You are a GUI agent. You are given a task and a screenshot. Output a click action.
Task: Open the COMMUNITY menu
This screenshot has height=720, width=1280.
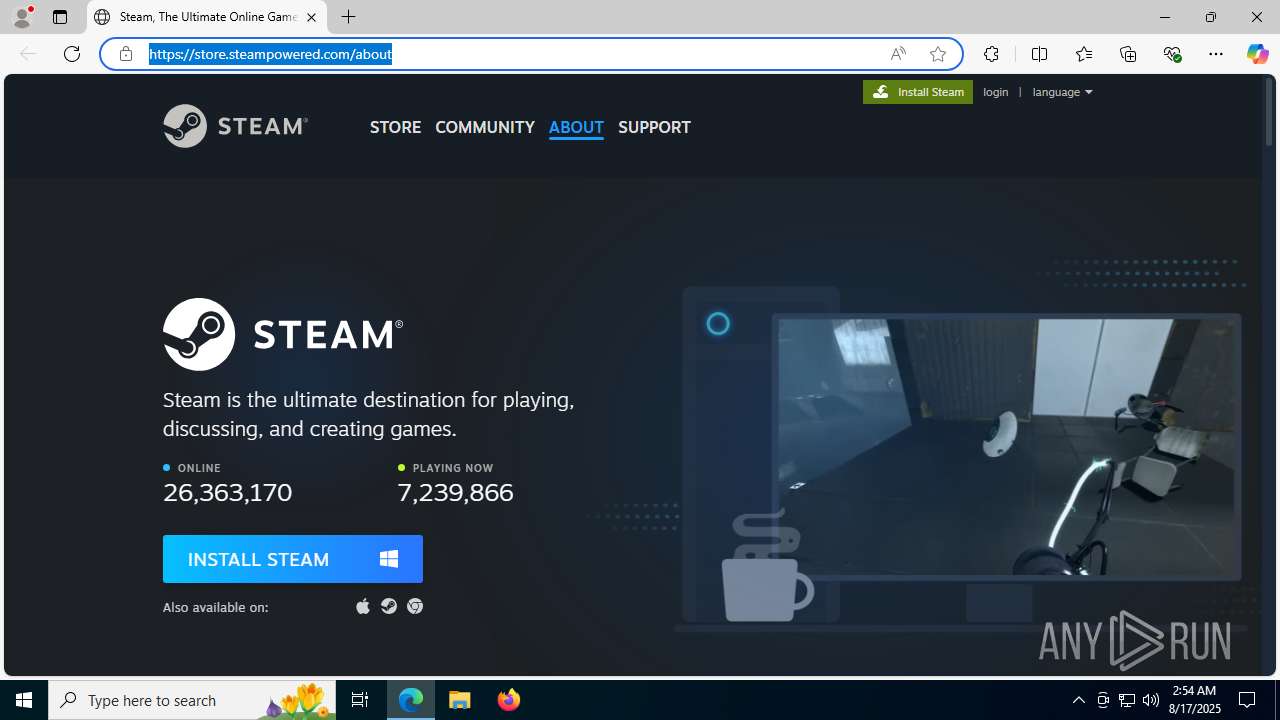(485, 127)
